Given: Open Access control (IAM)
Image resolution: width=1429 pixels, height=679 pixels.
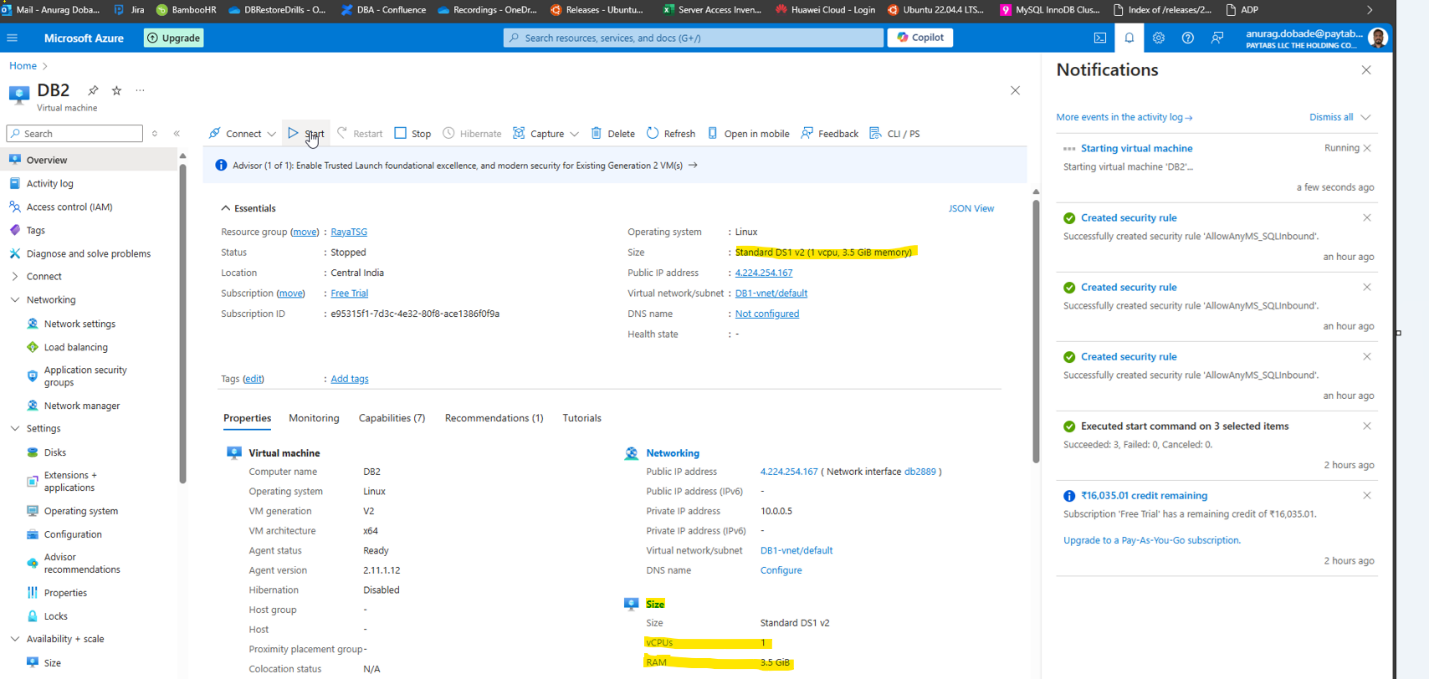Looking at the screenshot, I should 69,207.
